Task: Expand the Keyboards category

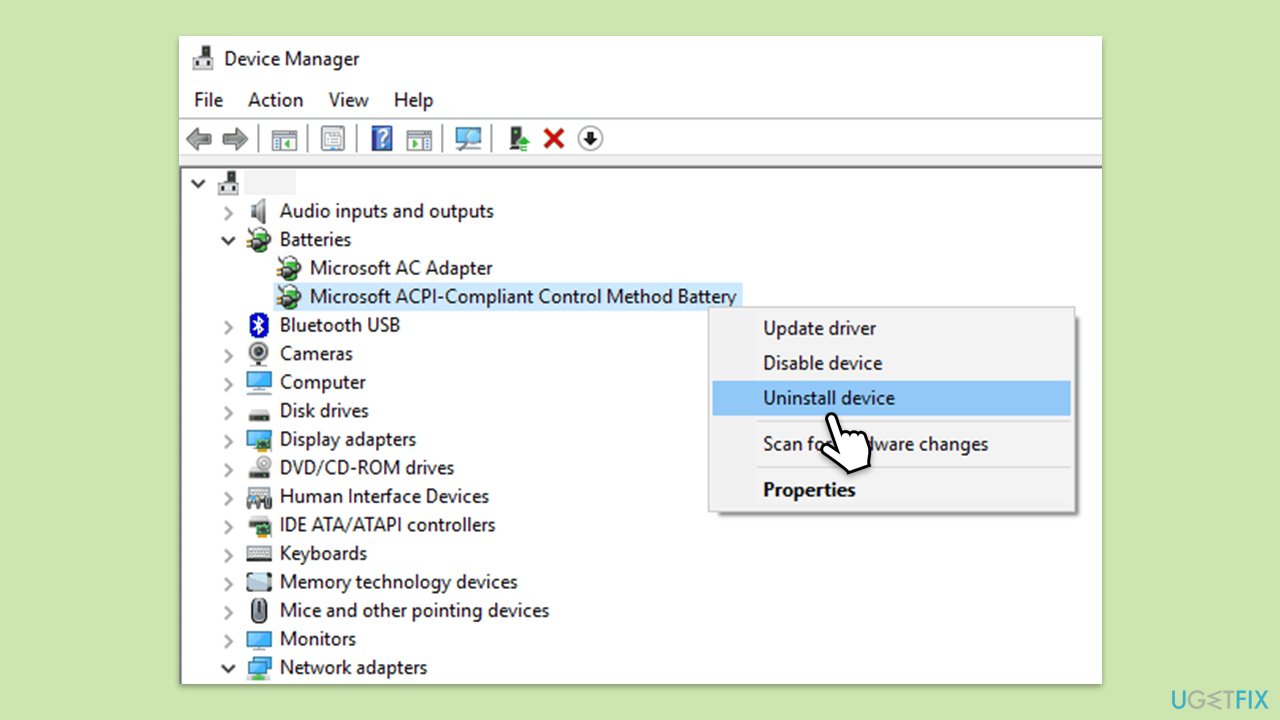Action: [x=229, y=554]
